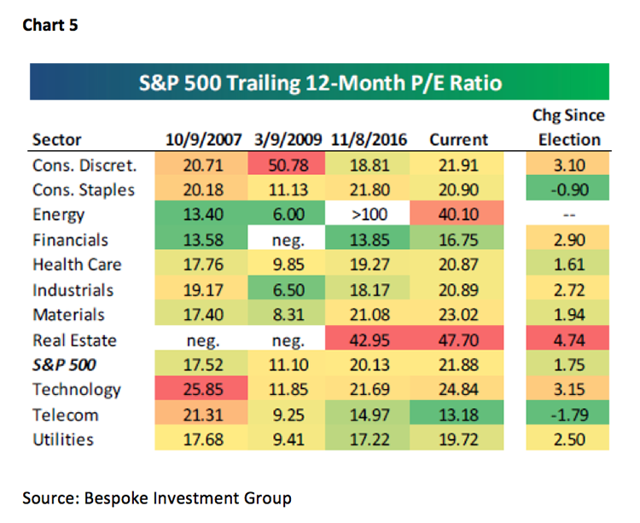640x523 pixels.
Task: Click the 3/9/2009 column header
Action: tap(288, 140)
